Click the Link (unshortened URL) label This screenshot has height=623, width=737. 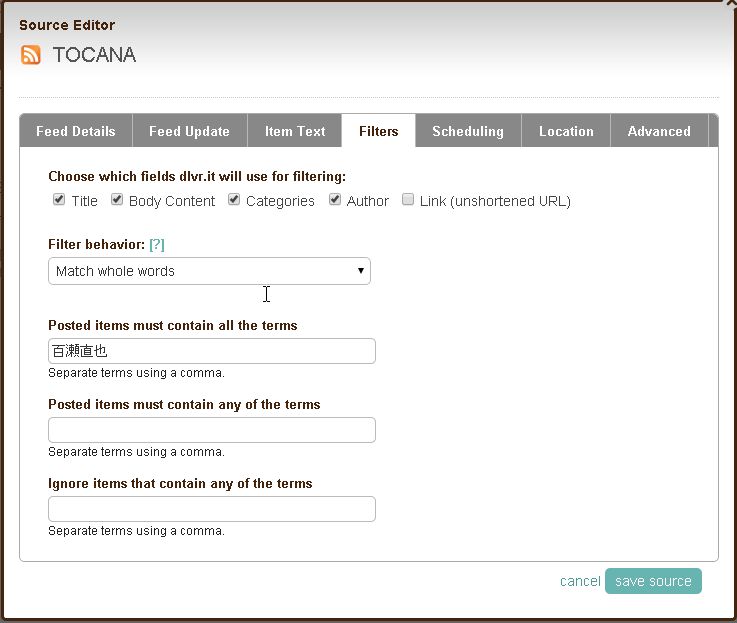click(x=495, y=201)
